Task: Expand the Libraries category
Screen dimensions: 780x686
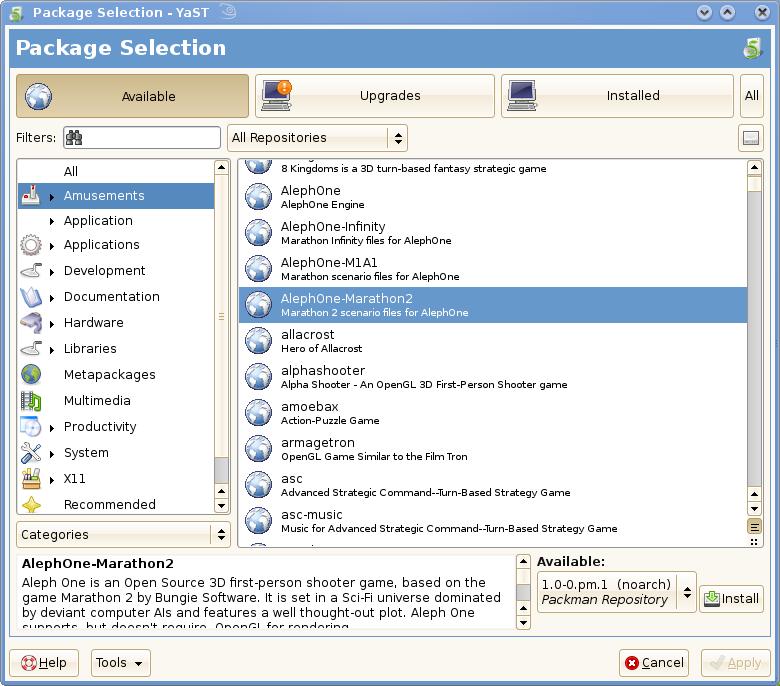Action: pyautogui.click(x=52, y=350)
